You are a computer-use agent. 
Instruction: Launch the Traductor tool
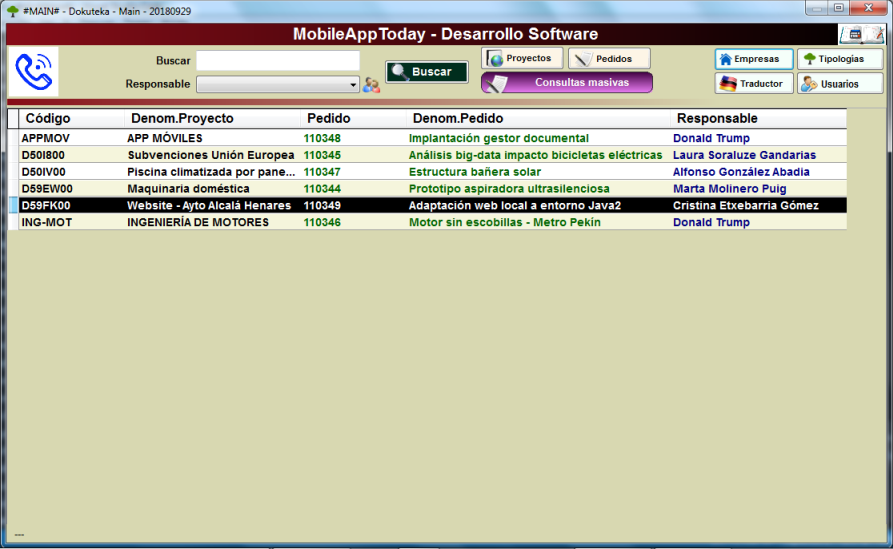(x=754, y=83)
